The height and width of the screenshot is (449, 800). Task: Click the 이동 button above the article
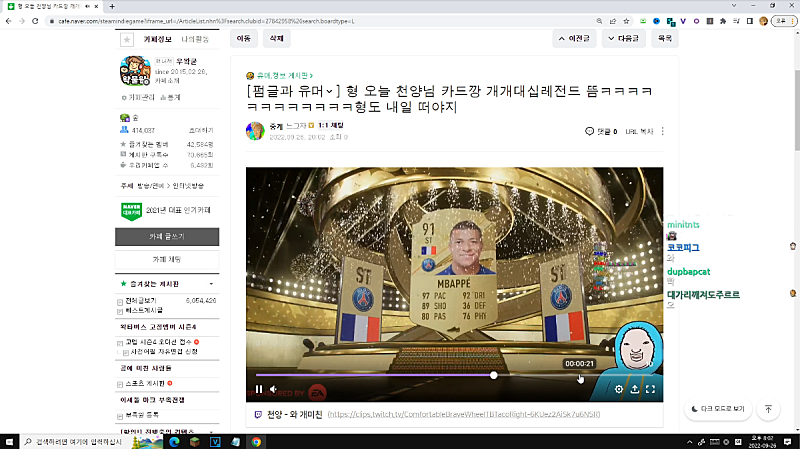click(x=244, y=38)
